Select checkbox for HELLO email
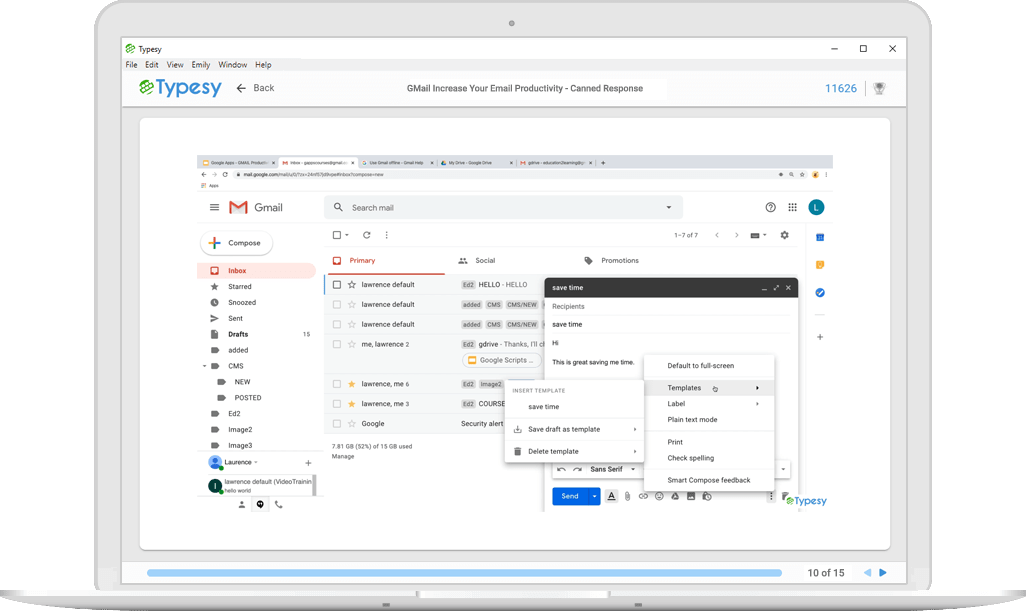 337,285
